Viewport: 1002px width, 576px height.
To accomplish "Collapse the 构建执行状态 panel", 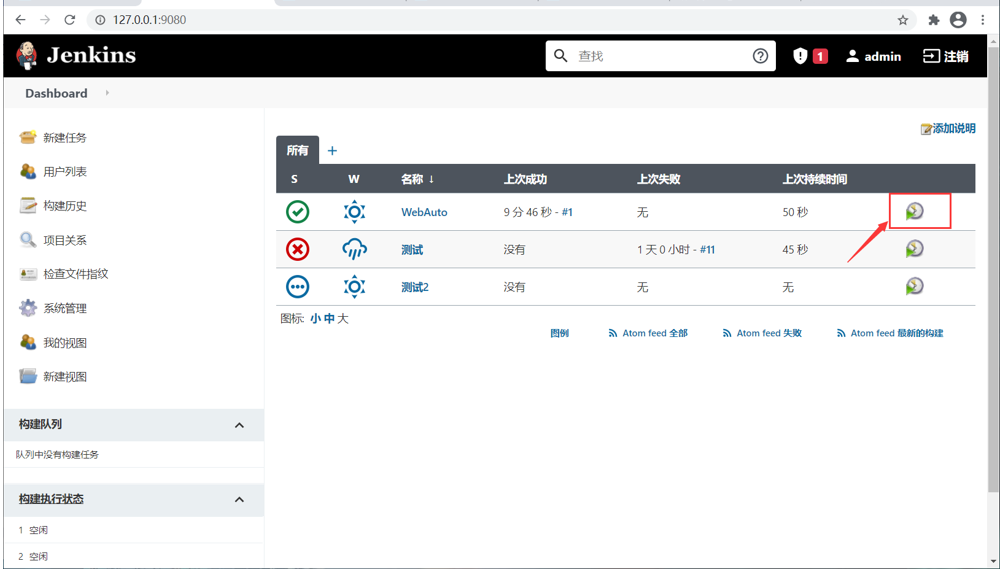I will coord(239,499).
